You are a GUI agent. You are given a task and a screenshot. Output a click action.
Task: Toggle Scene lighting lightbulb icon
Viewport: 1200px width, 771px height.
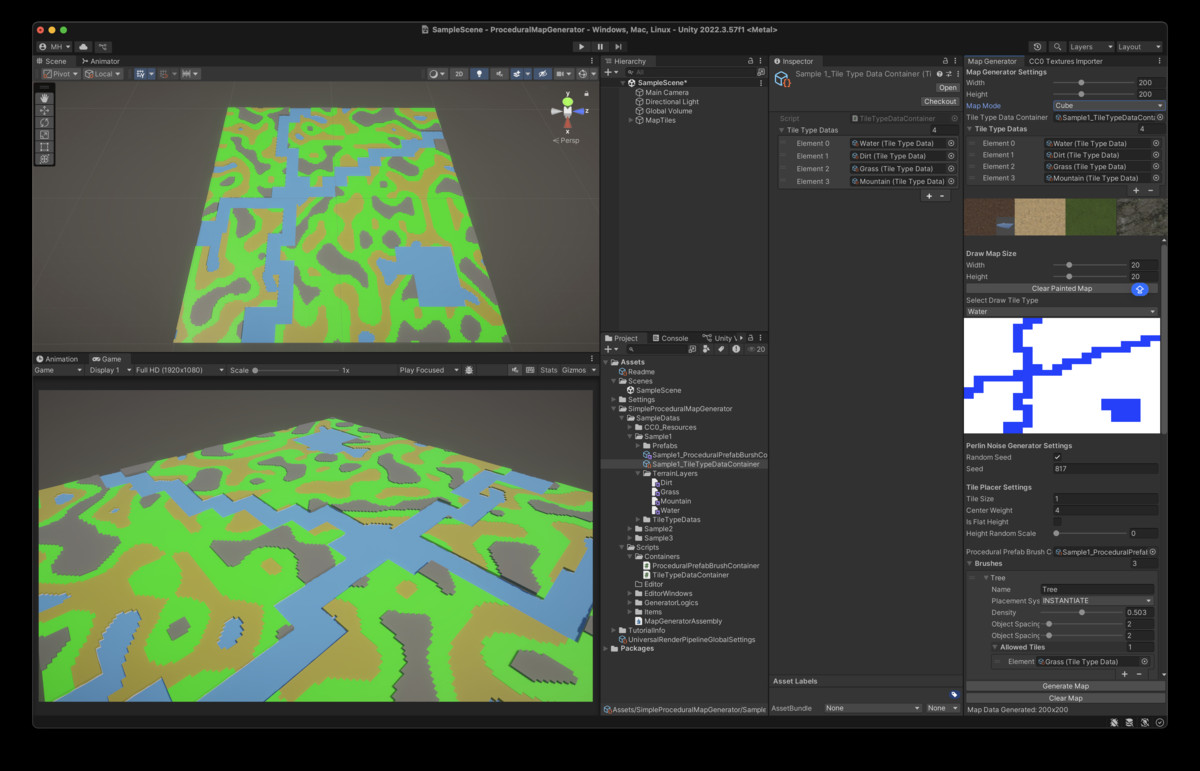479,73
